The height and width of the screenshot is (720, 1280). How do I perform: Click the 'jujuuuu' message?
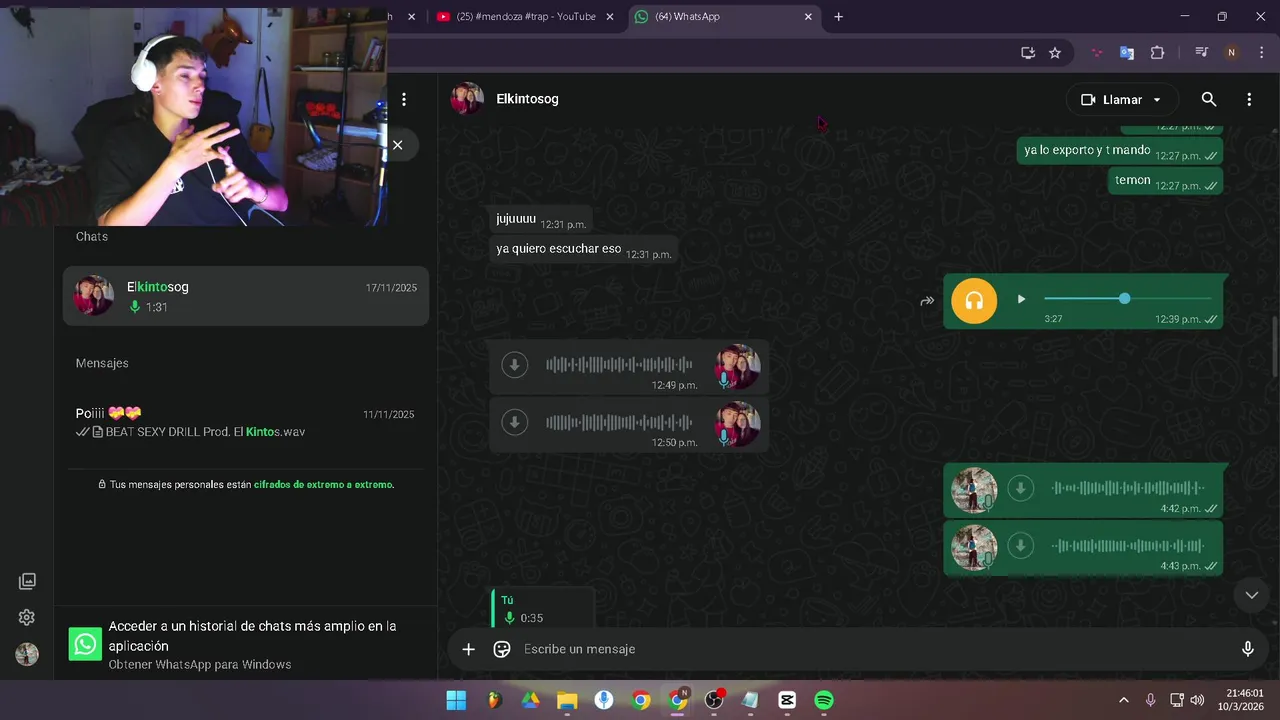click(x=541, y=220)
